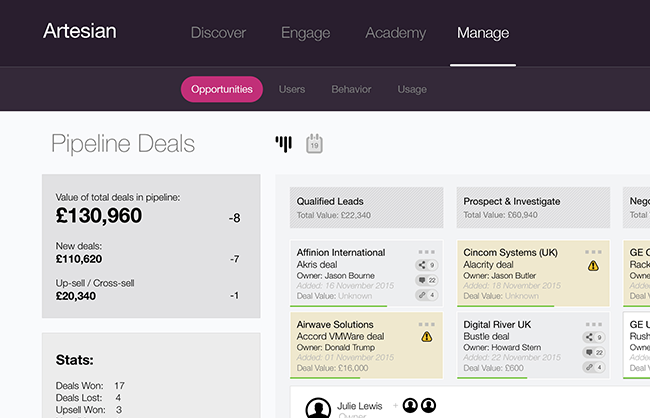
Task: Select the Opportunities sub-tab
Action: (222, 89)
